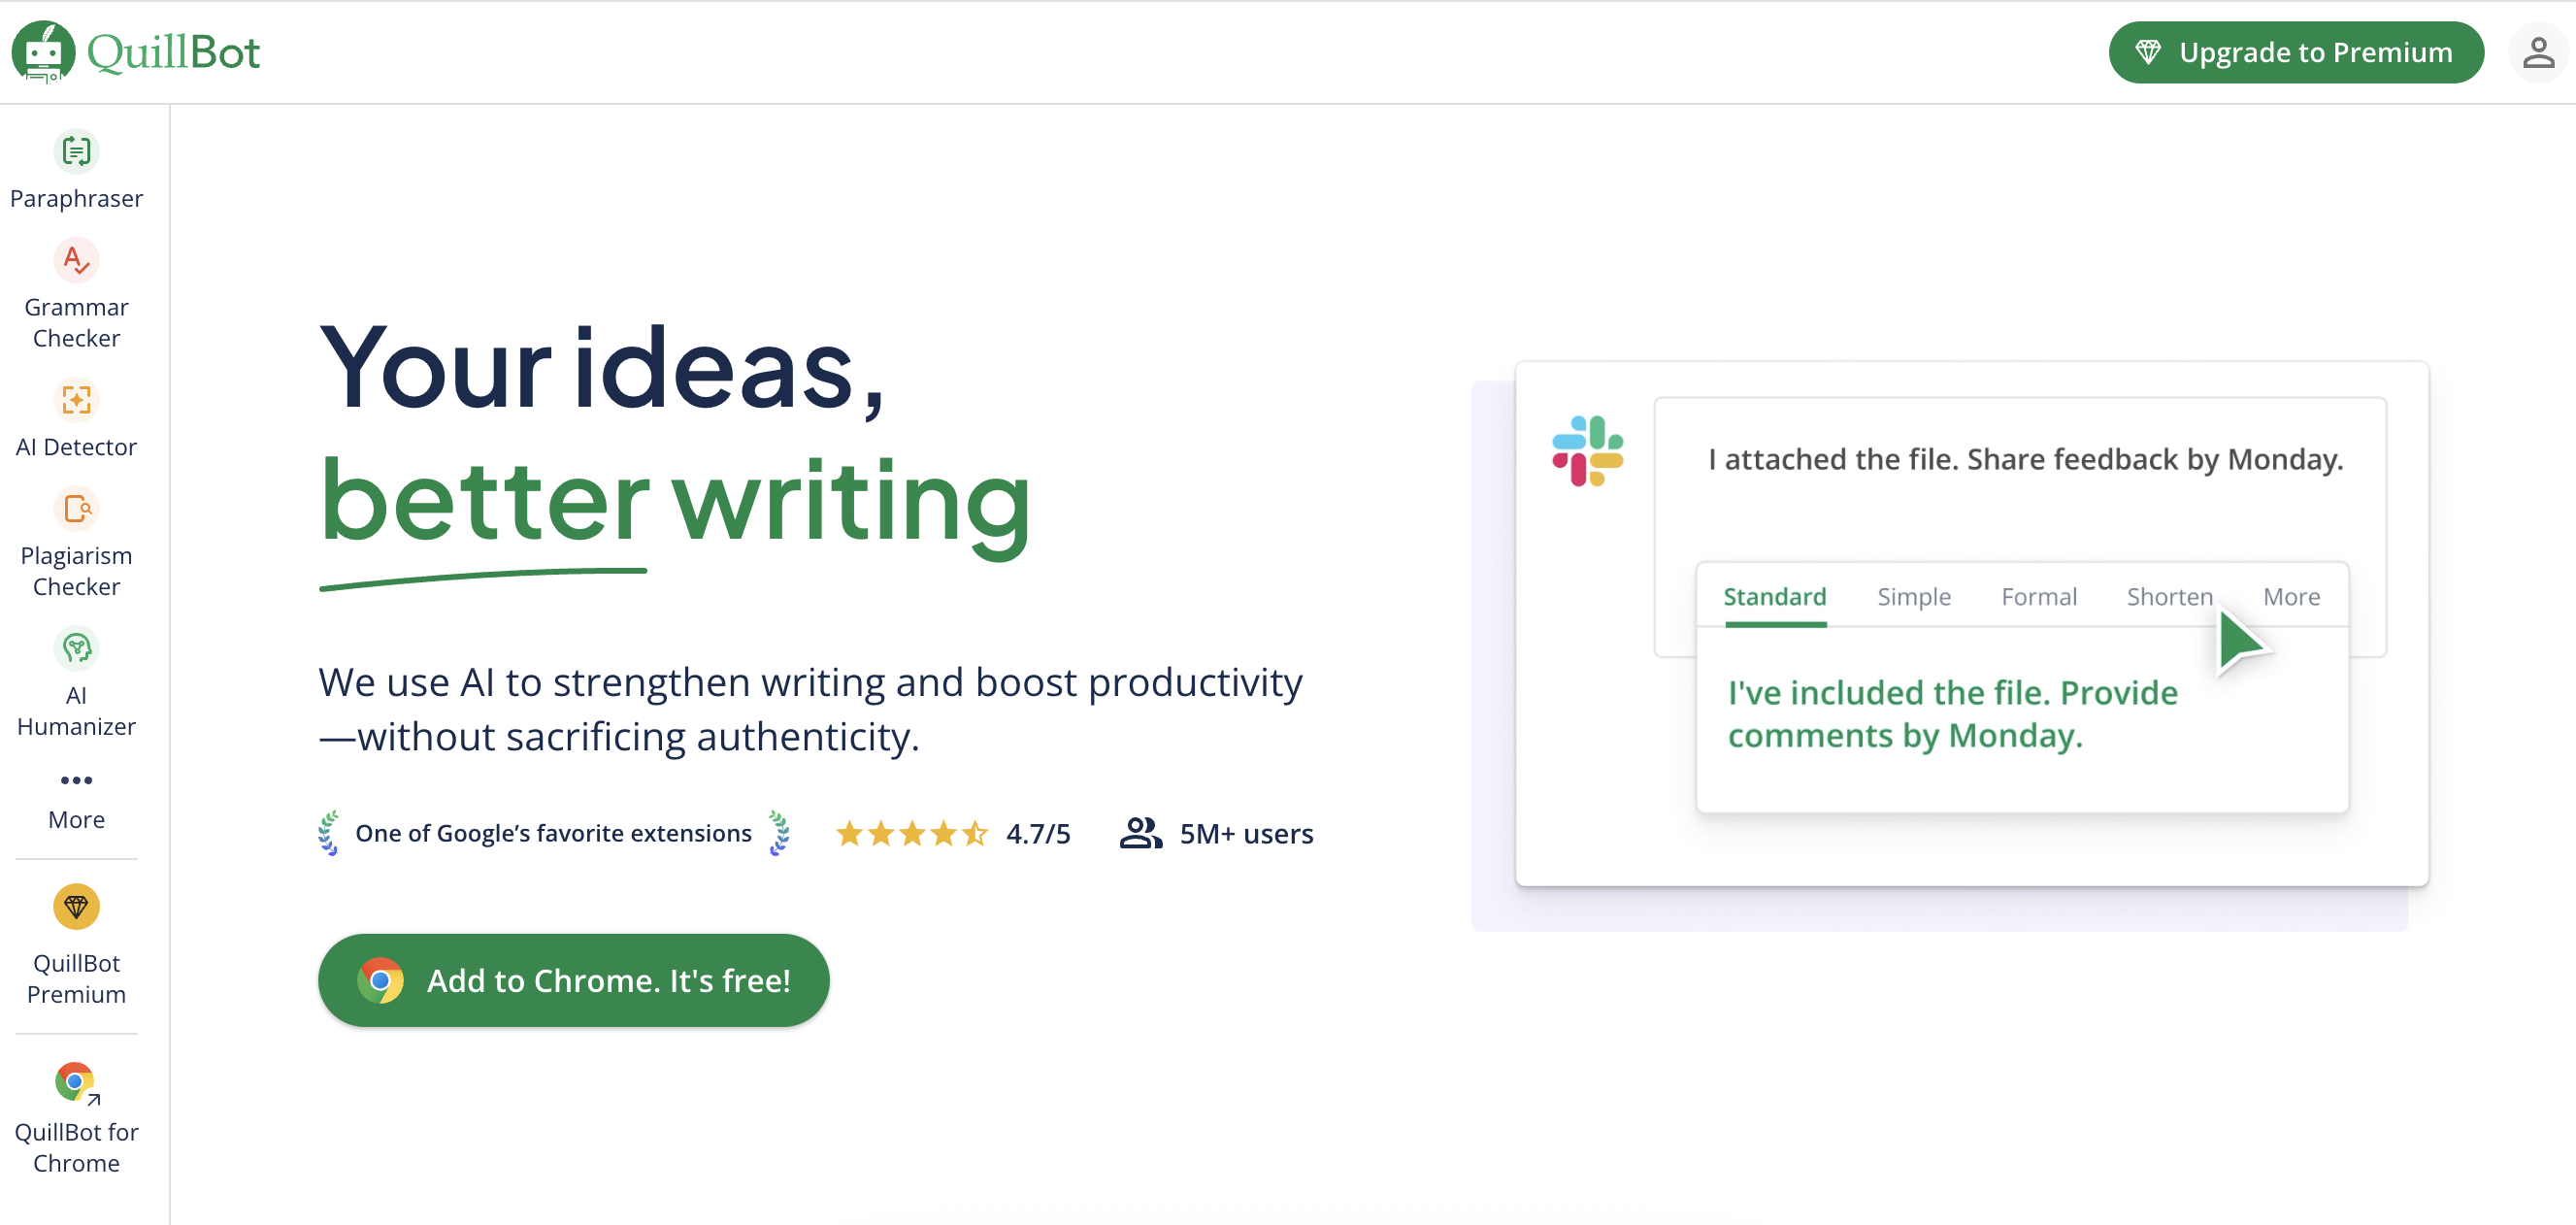Open the Plagiarism Checker icon

76,509
